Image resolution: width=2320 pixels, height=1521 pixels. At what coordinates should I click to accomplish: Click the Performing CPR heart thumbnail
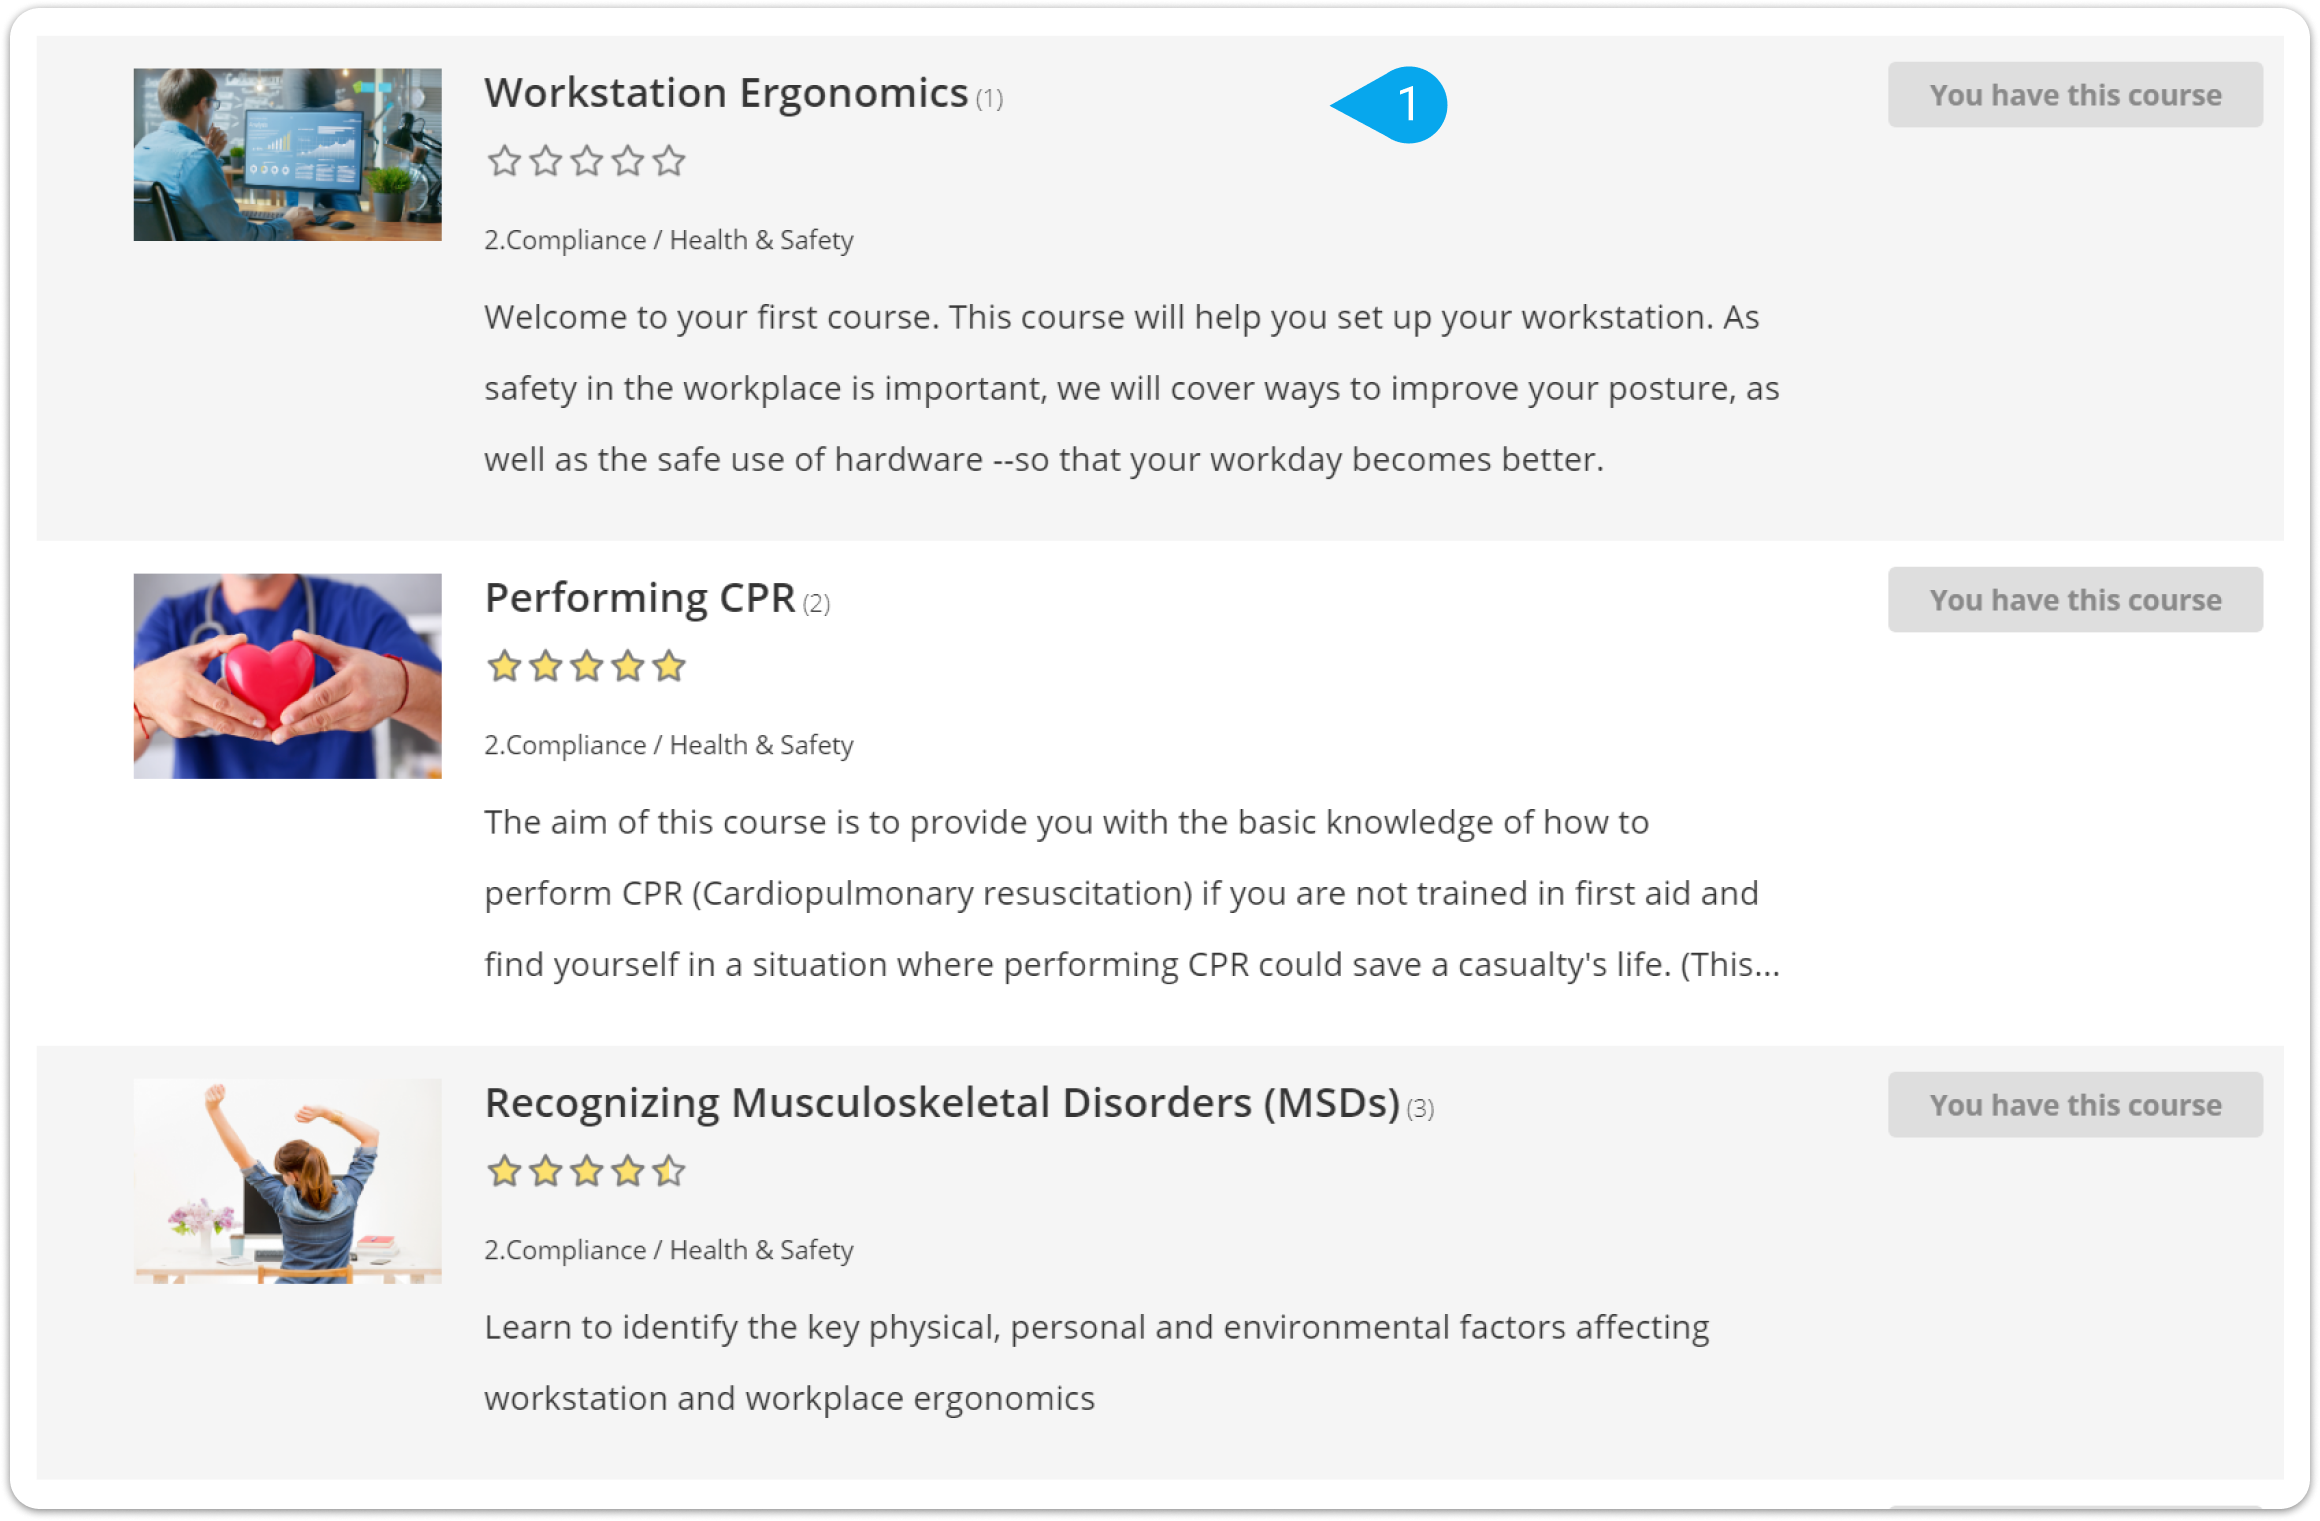click(287, 676)
